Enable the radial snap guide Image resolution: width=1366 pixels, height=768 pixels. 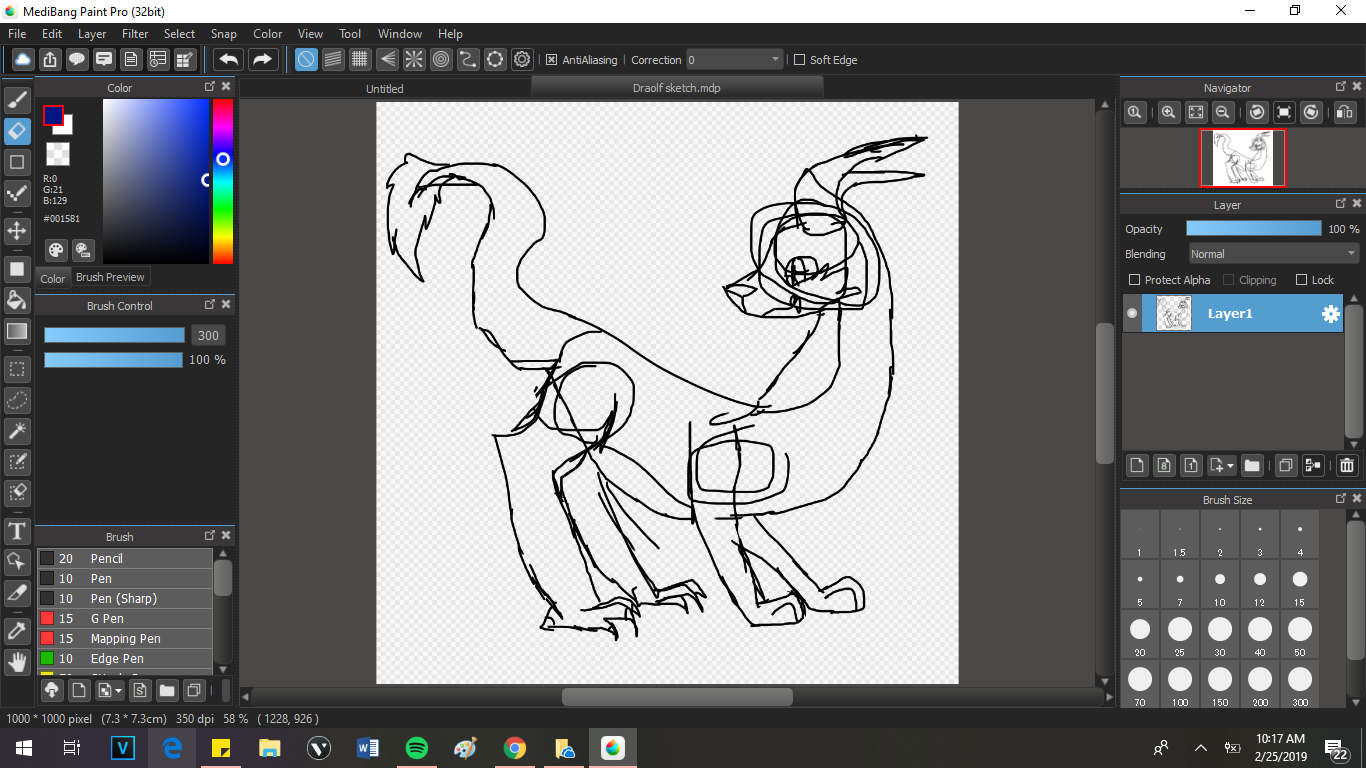tap(414, 60)
